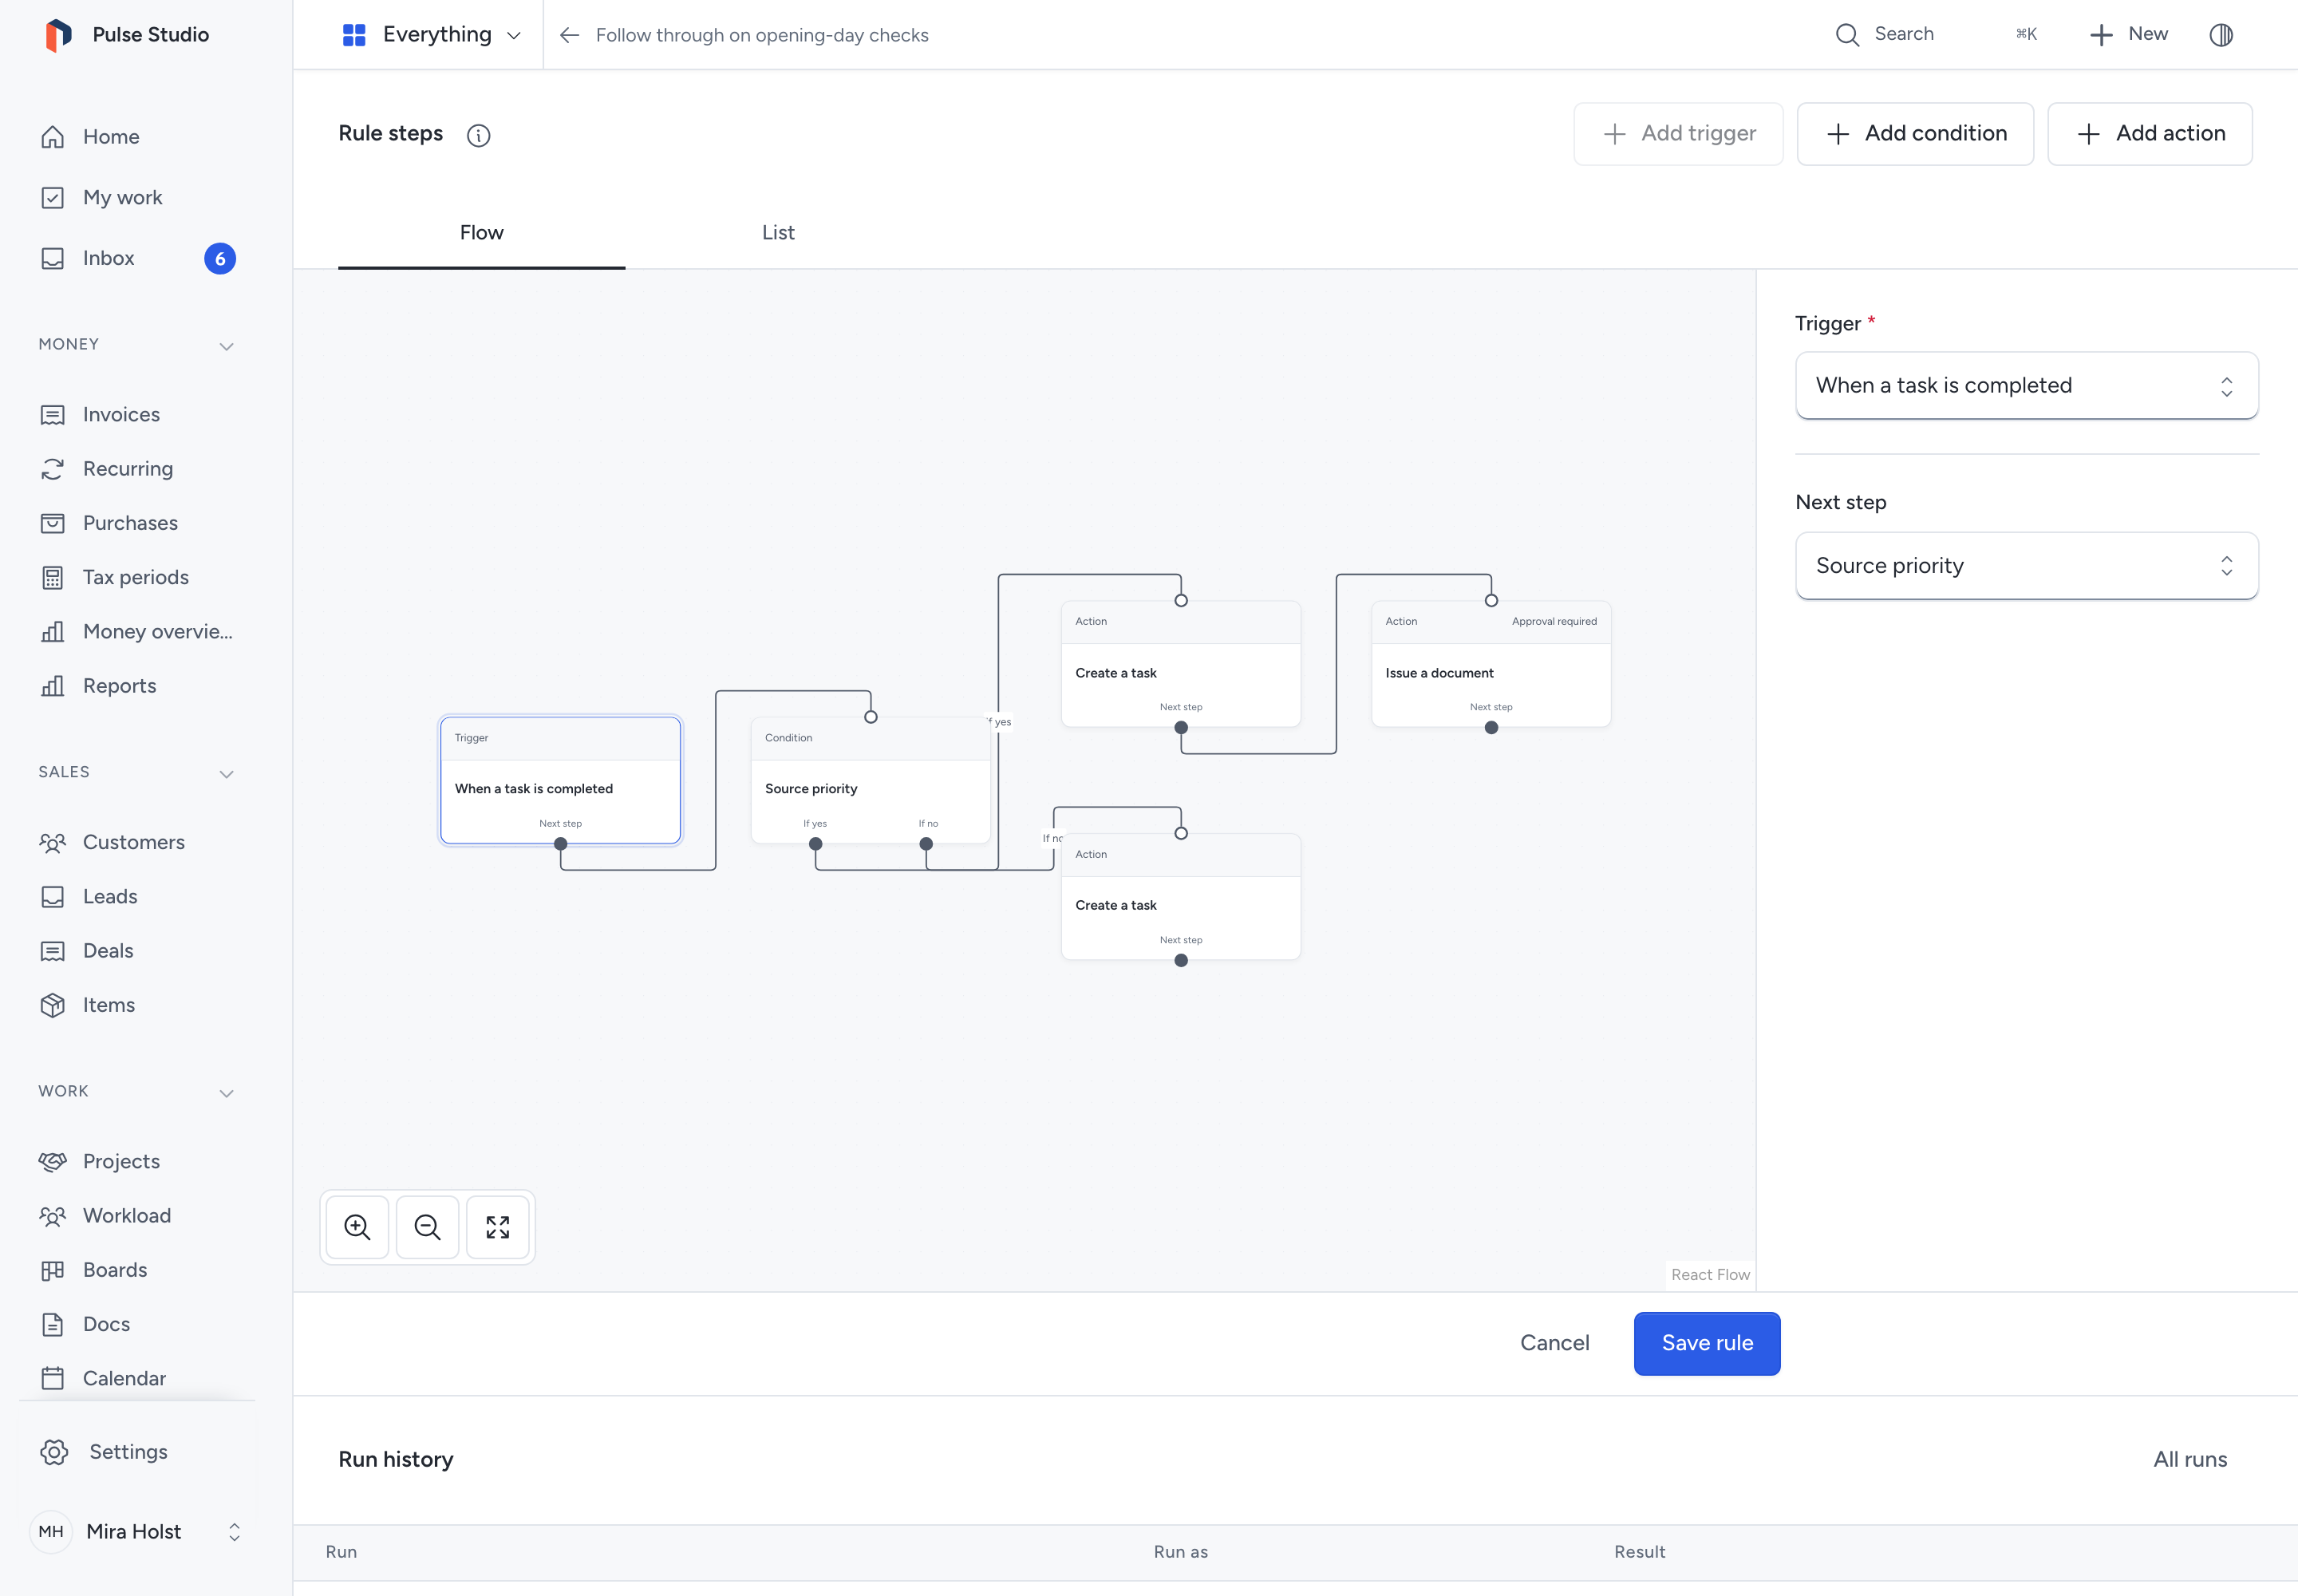Click the Add condition button
Image resolution: width=2298 pixels, height=1596 pixels.
[x=1915, y=134]
